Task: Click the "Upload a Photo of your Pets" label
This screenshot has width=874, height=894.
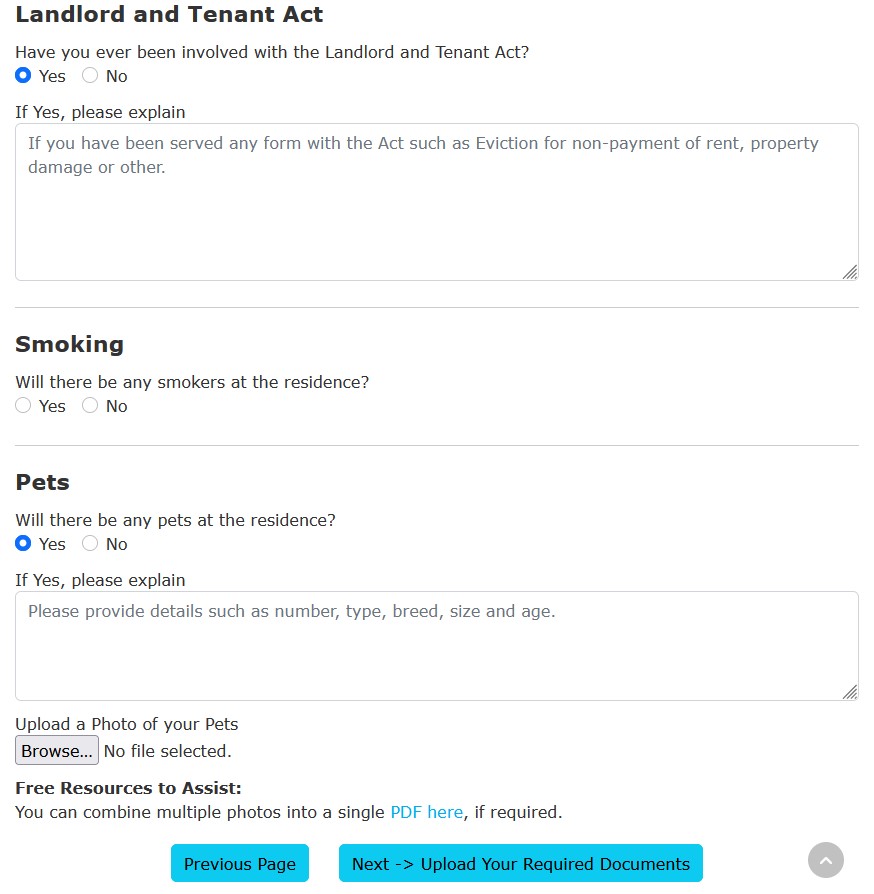Action: coord(127,724)
